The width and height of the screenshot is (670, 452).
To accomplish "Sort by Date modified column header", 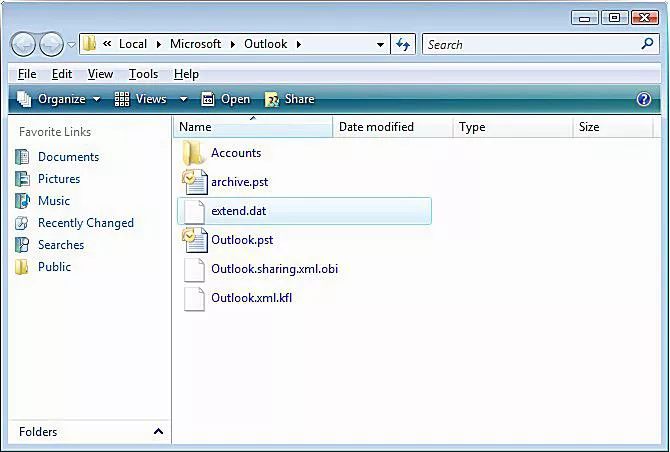I will 393,127.
